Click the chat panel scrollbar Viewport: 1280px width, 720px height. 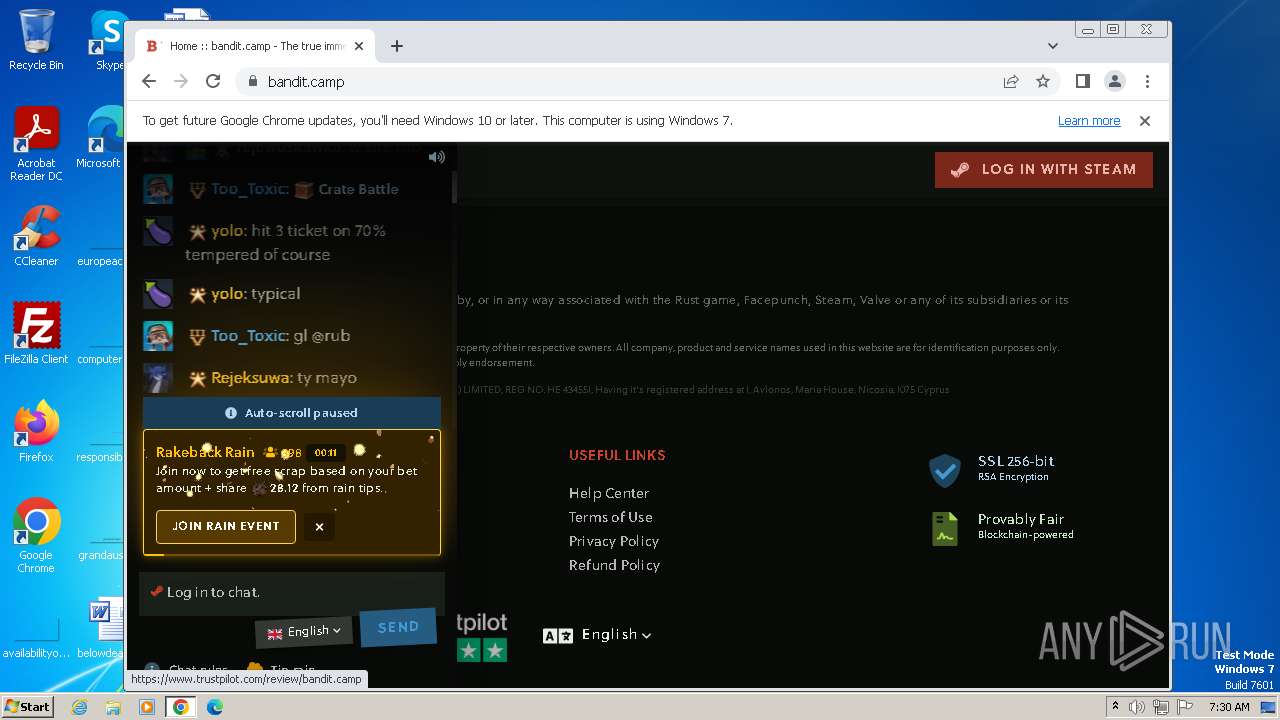[454, 188]
